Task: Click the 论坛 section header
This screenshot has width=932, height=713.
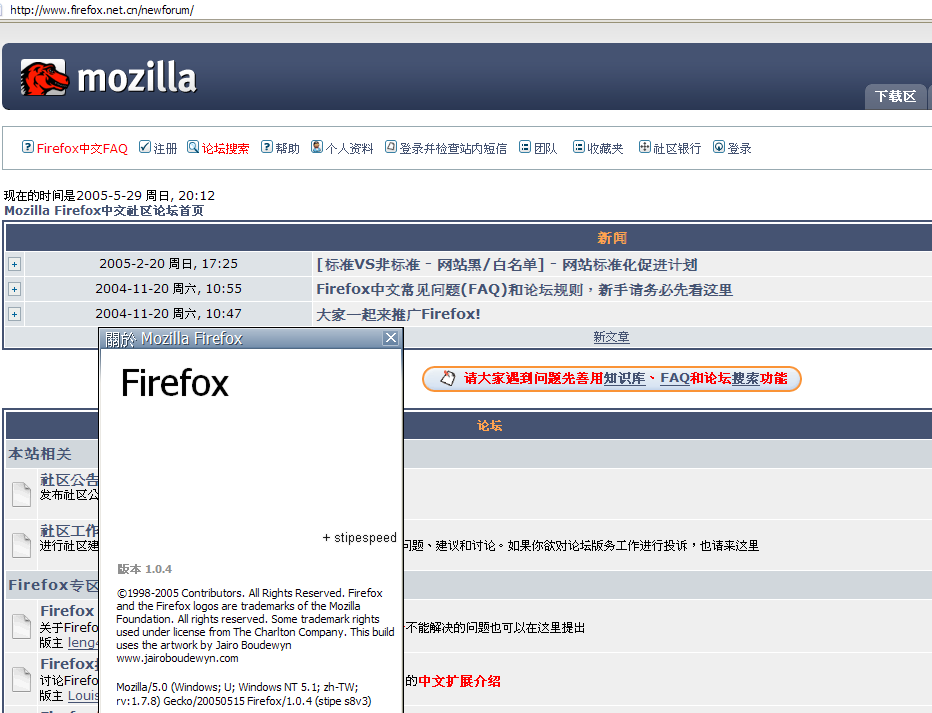Action: (489, 425)
